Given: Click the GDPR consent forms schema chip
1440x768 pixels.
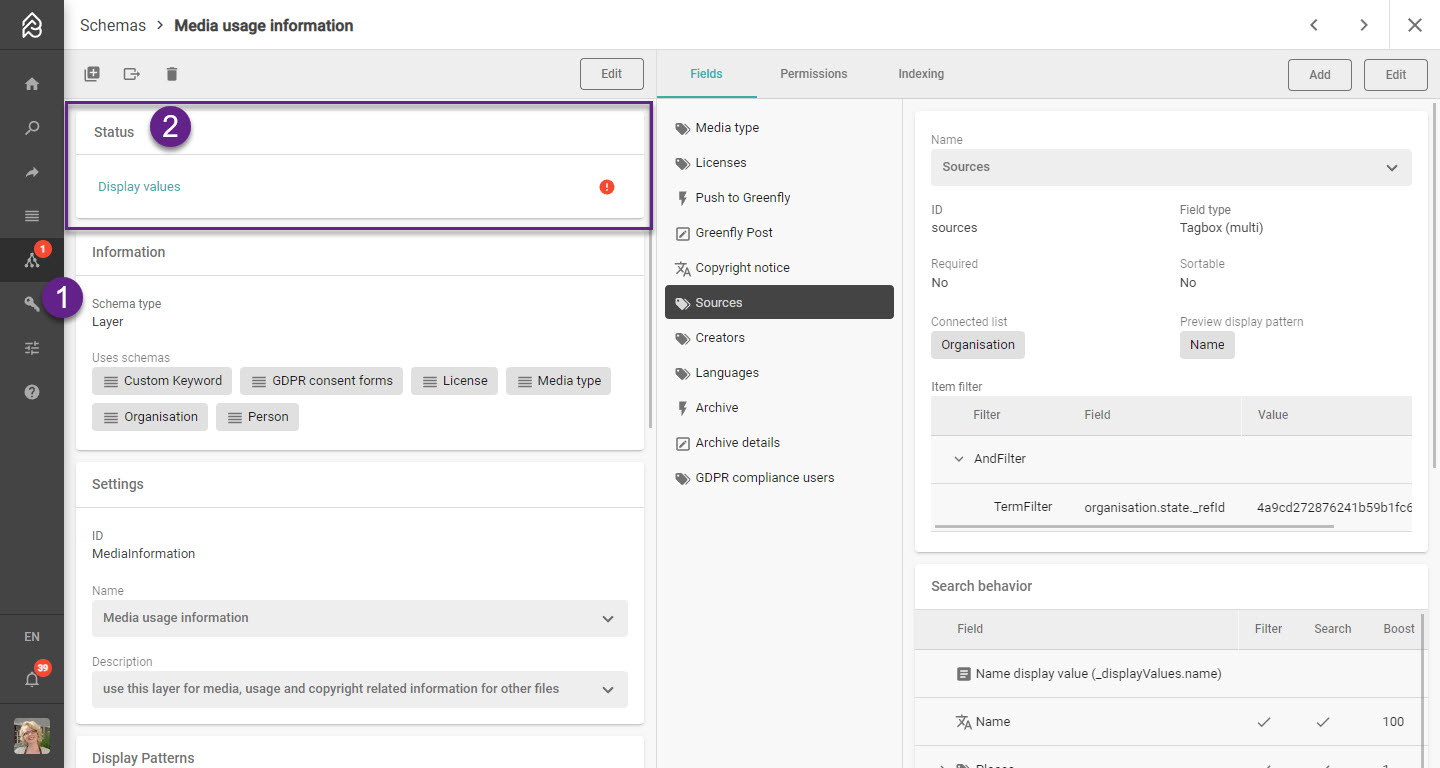Looking at the screenshot, I should [x=321, y=381].
